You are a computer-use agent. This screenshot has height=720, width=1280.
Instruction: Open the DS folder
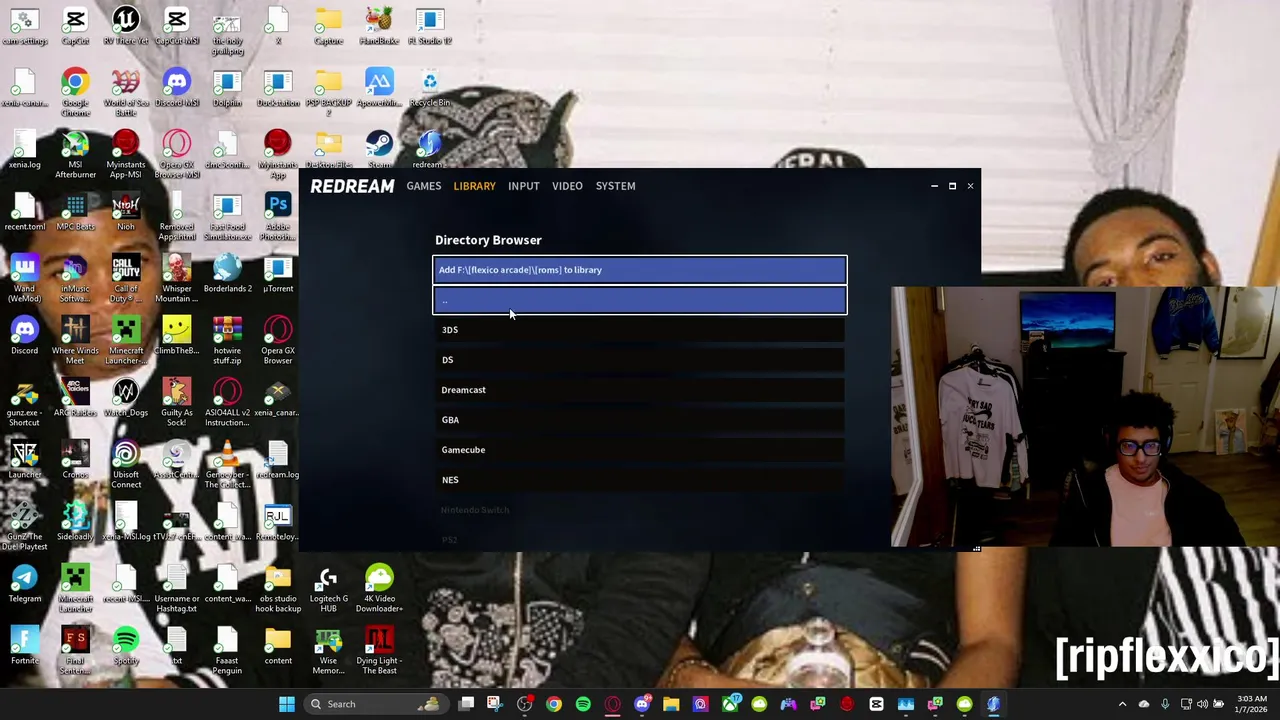click(x=640, y=360)
